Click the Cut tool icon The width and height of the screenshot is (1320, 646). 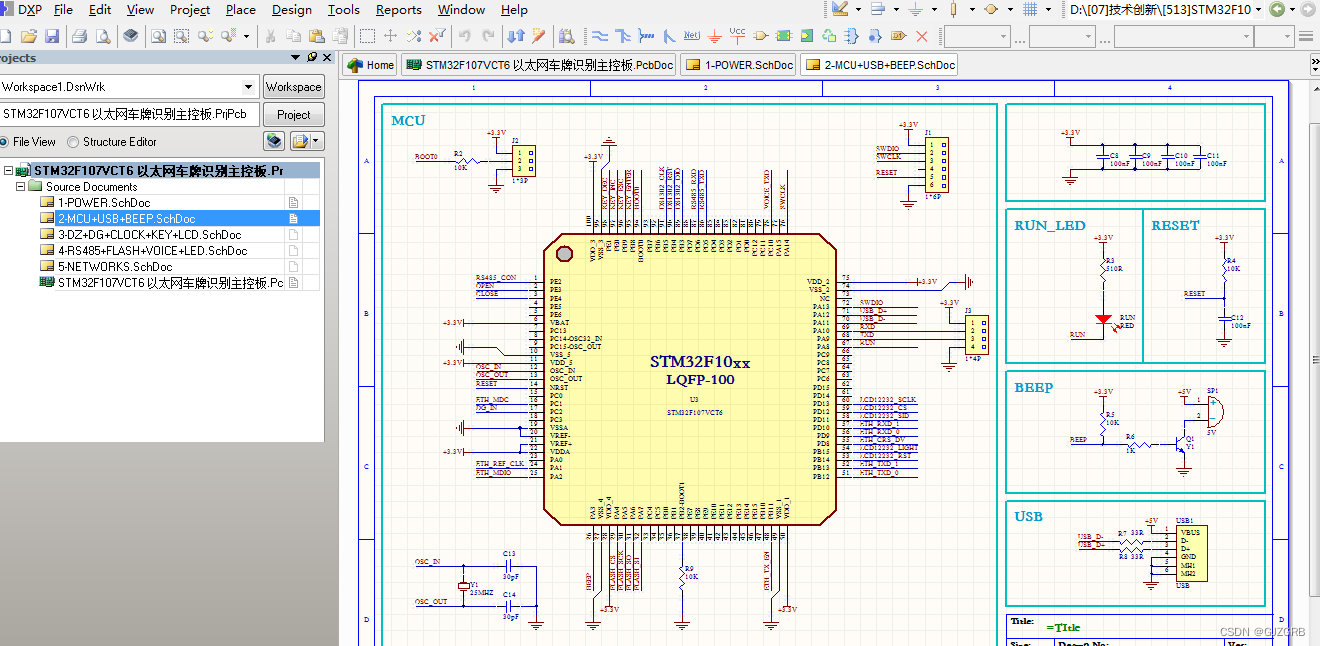[x=269, y=36]
